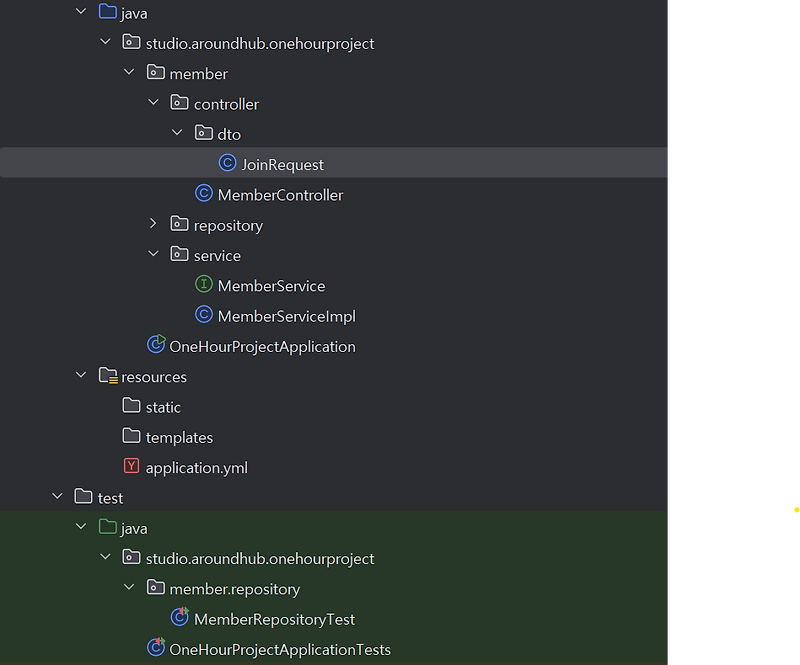
Task: Open OneHourProjectApplication main class
Action: (262, 347)
